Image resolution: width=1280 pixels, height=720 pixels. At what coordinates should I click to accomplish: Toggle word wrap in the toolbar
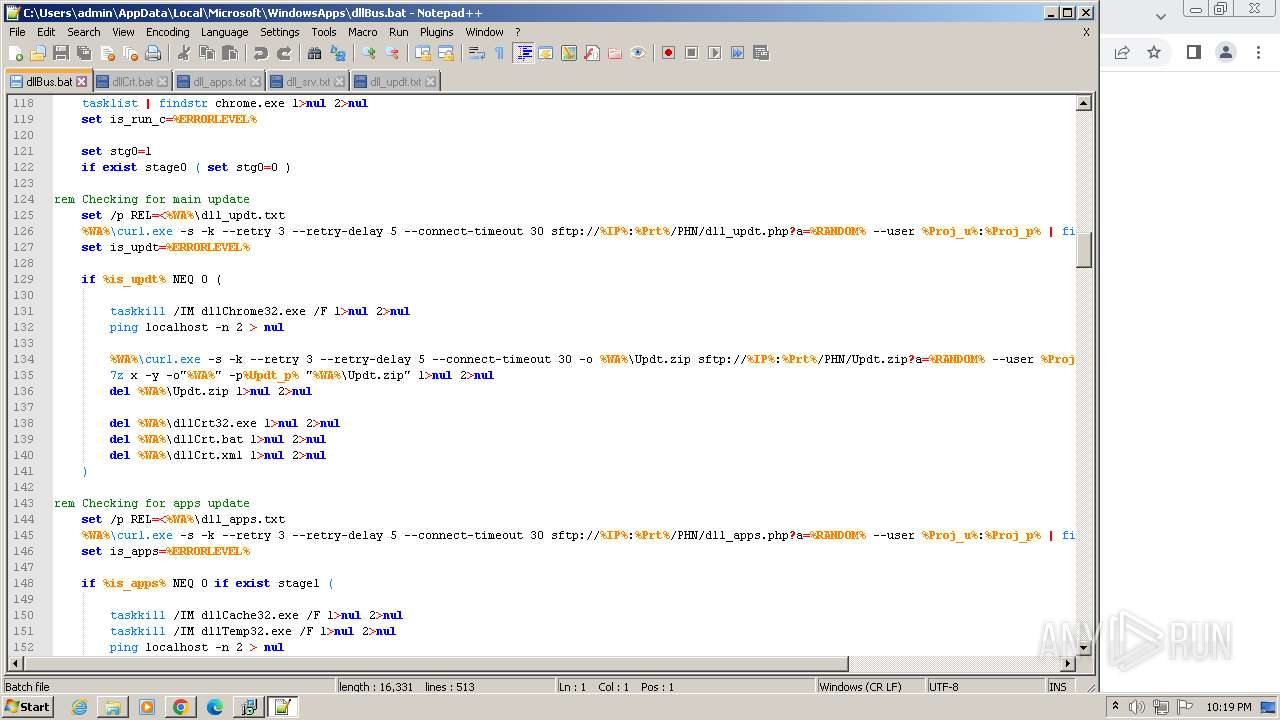[477, 53]
